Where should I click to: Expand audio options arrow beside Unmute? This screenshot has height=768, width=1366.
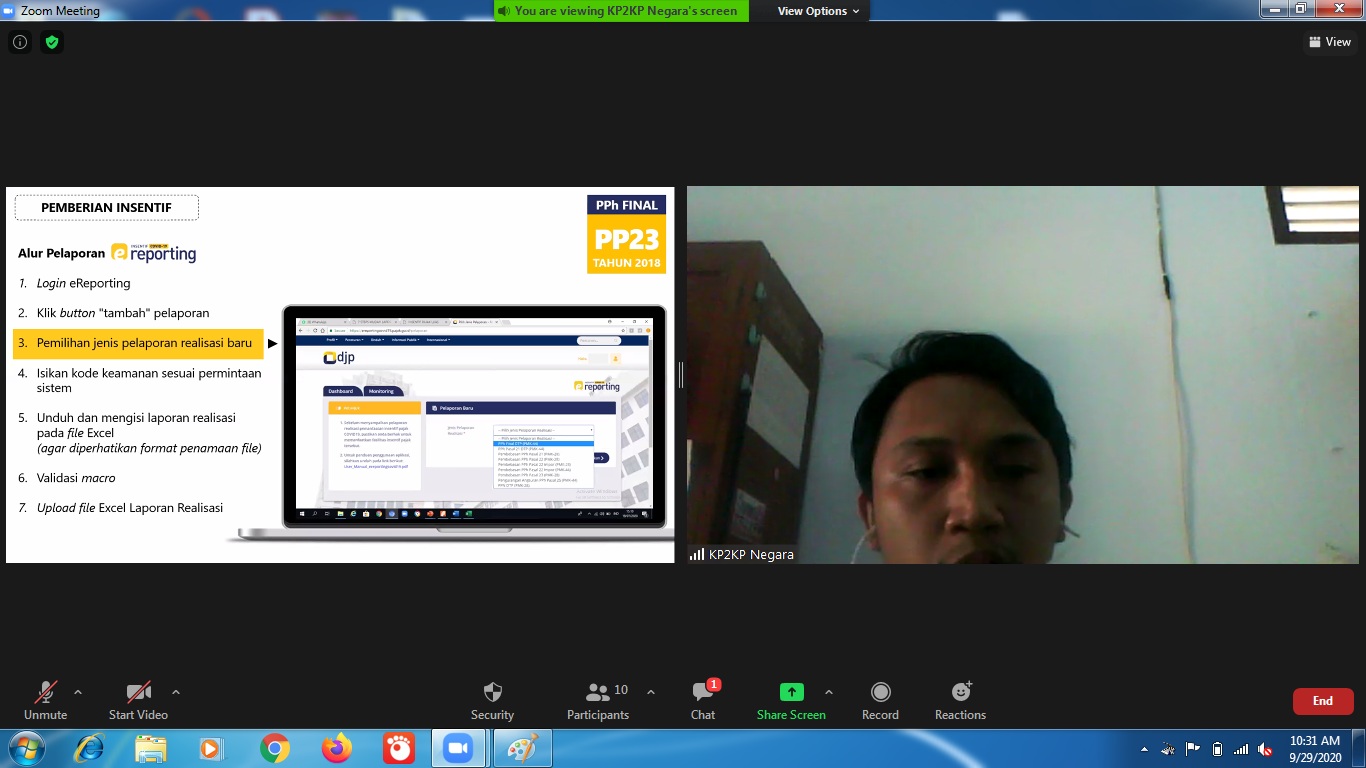point(78,692)
